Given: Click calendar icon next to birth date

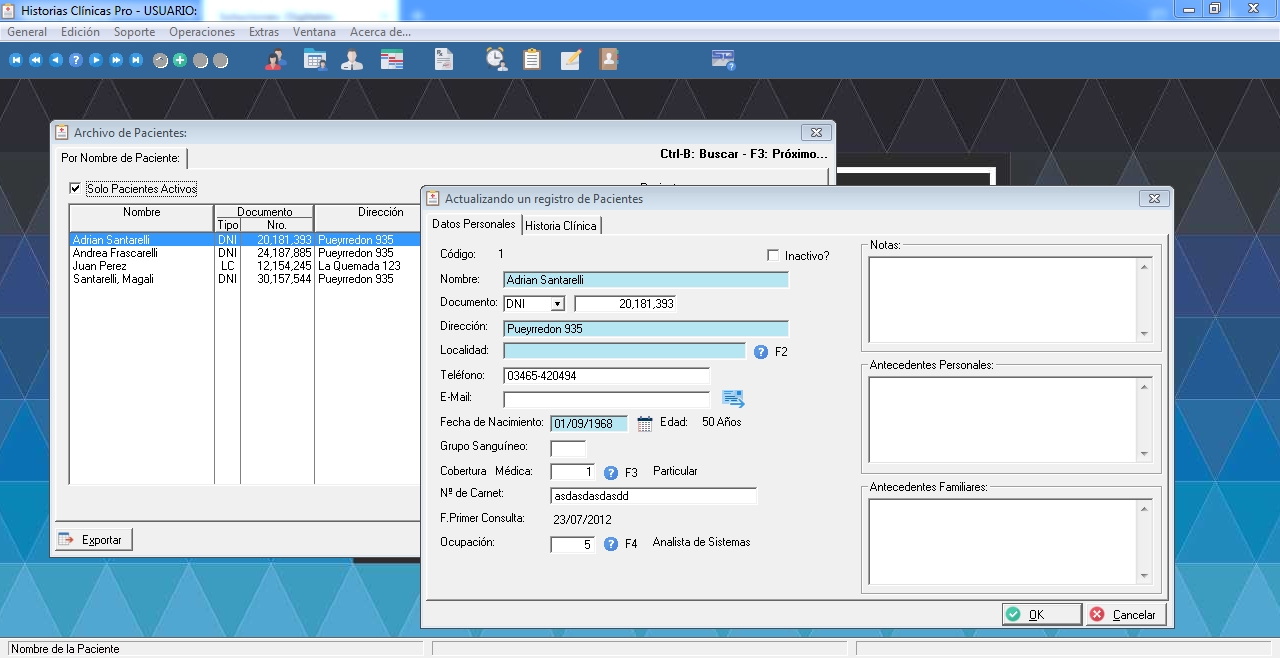Looking at the screenshot, I should tap(645, 423).
